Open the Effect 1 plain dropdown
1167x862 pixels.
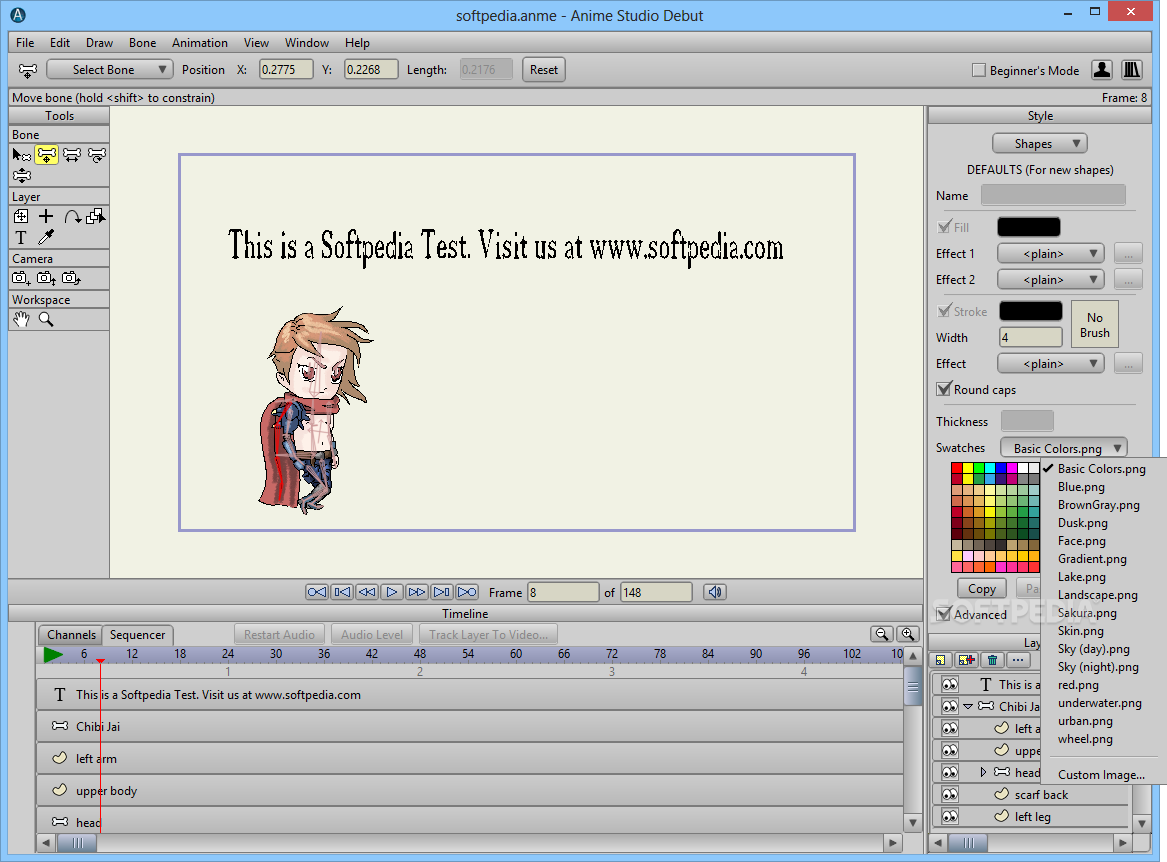[x=1050, y=254]
